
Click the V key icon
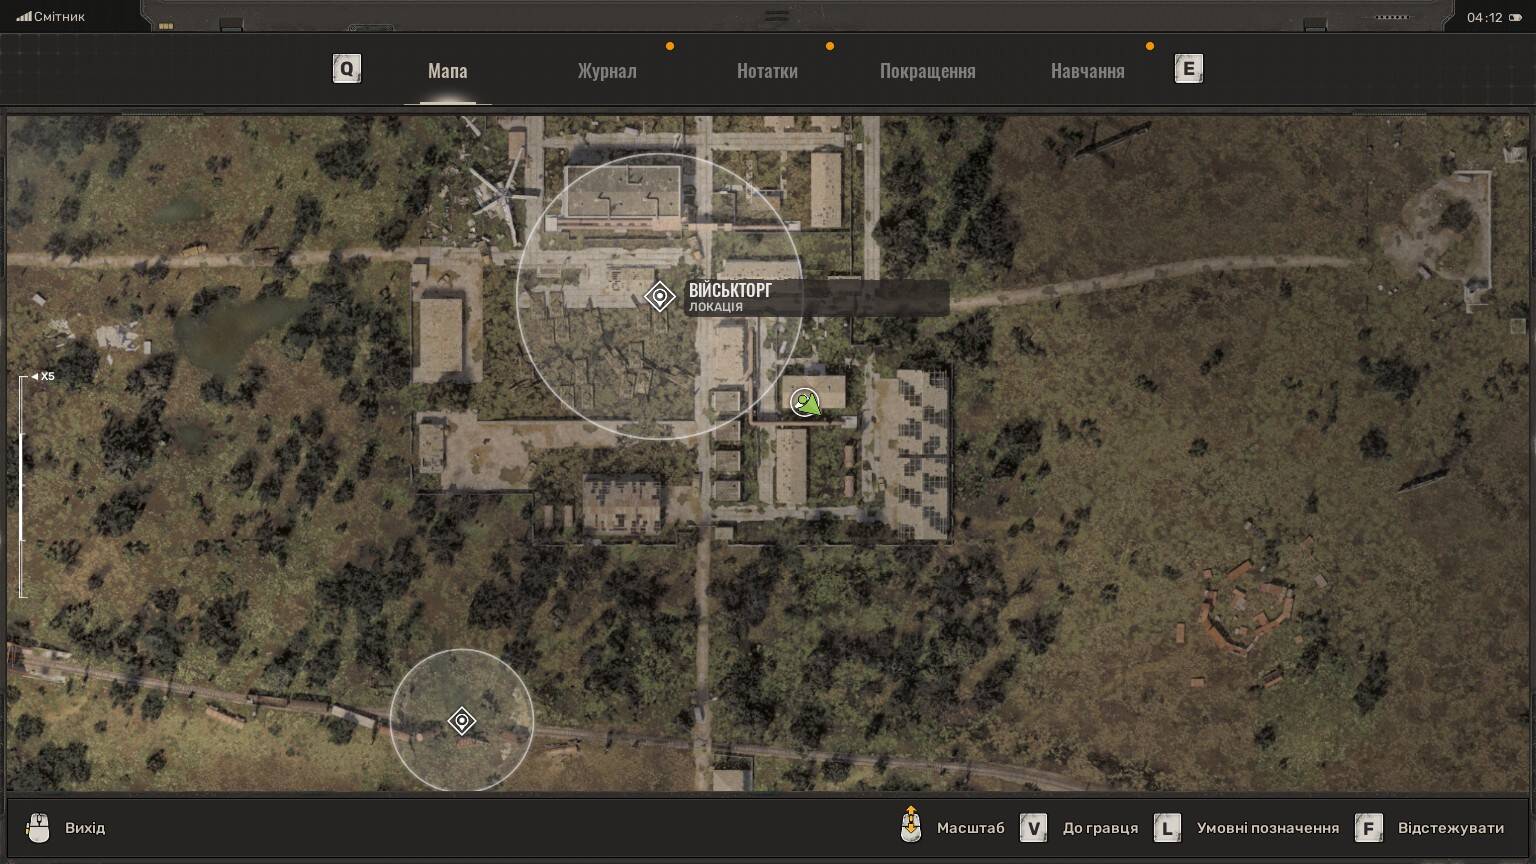click(x=1033, y=828)
